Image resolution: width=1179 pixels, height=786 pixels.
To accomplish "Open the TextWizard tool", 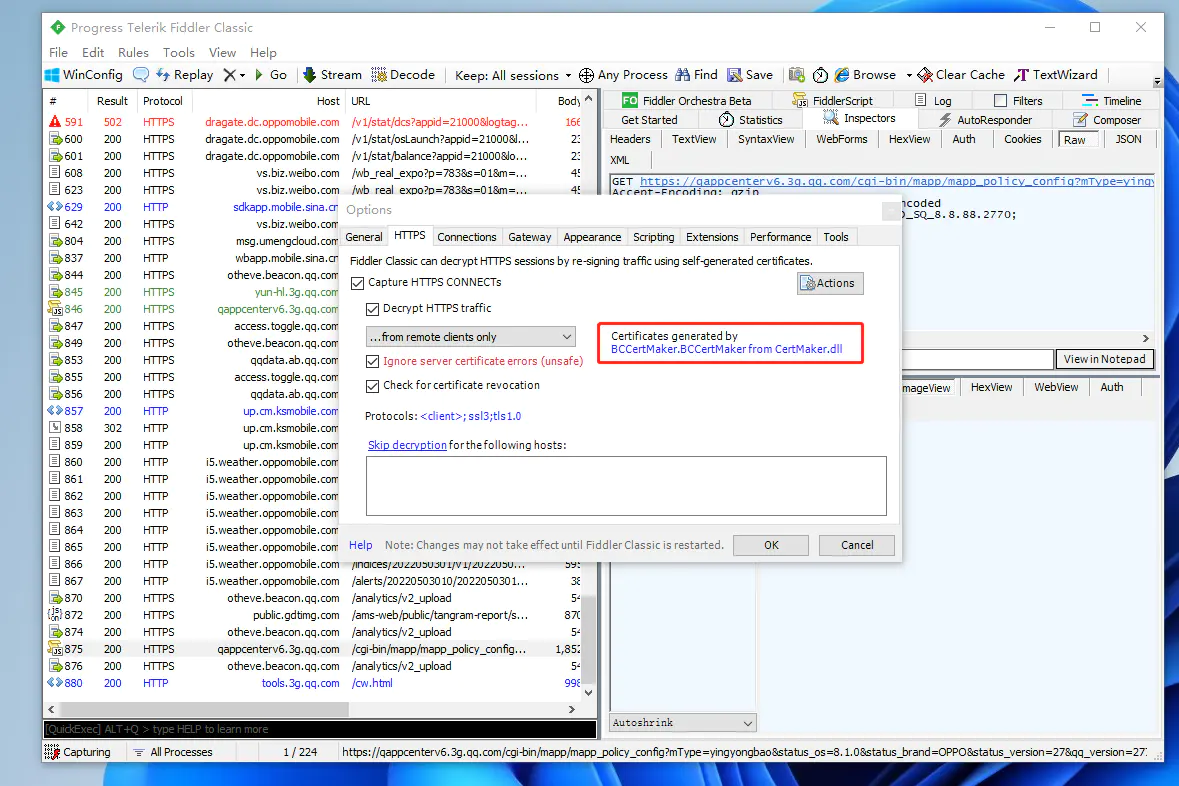I will (x=1056, y=74).
